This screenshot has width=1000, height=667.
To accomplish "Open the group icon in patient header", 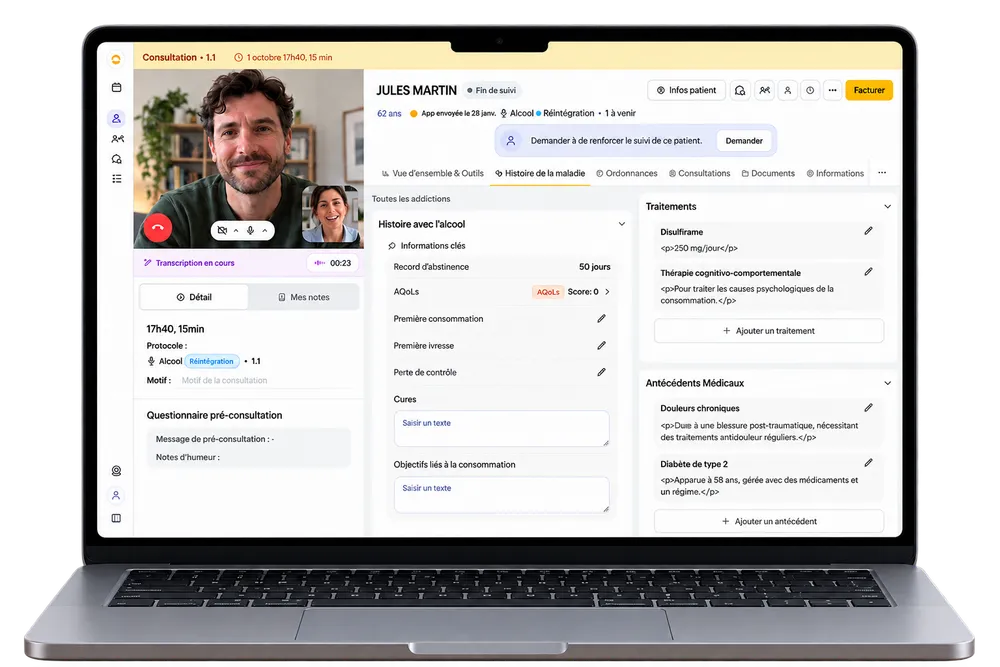I will 764,91.
